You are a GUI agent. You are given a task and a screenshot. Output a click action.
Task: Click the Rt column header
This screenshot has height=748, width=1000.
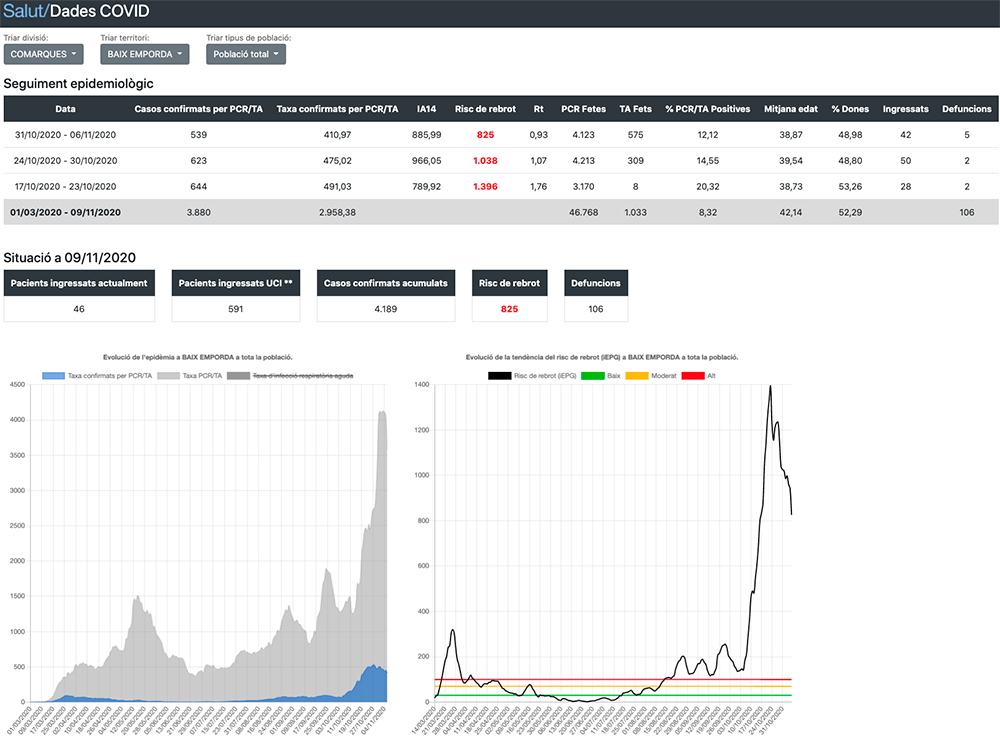click(x=538, y=109)
